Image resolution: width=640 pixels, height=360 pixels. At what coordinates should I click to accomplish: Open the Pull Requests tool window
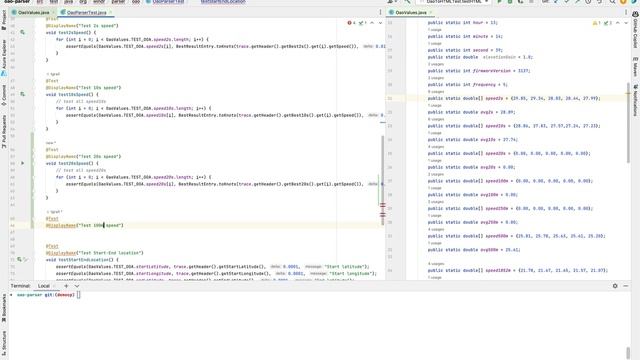4,131
